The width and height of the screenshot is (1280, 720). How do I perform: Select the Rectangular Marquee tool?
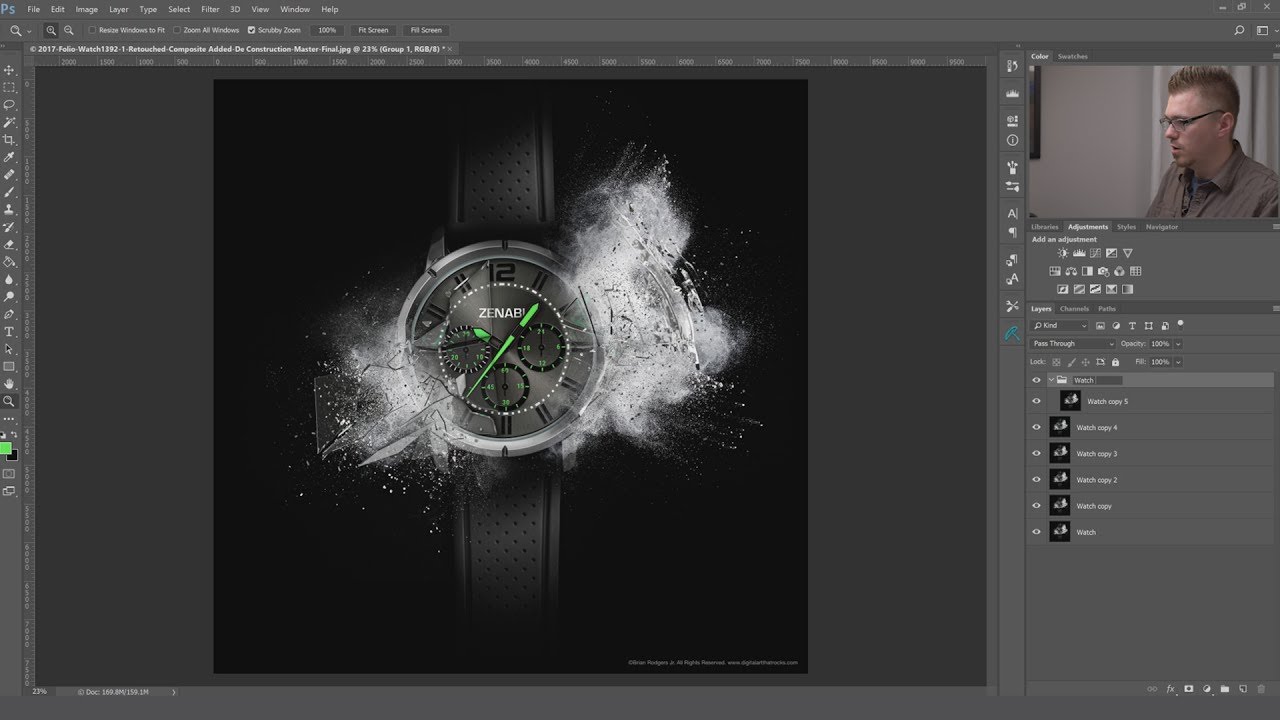point(9,87)
